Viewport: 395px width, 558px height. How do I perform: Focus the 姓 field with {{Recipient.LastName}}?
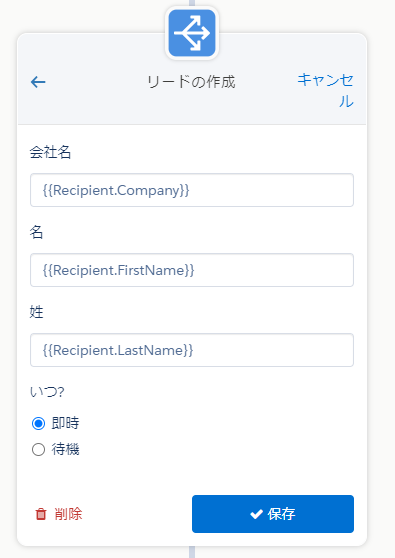click(x=192, y=350)
